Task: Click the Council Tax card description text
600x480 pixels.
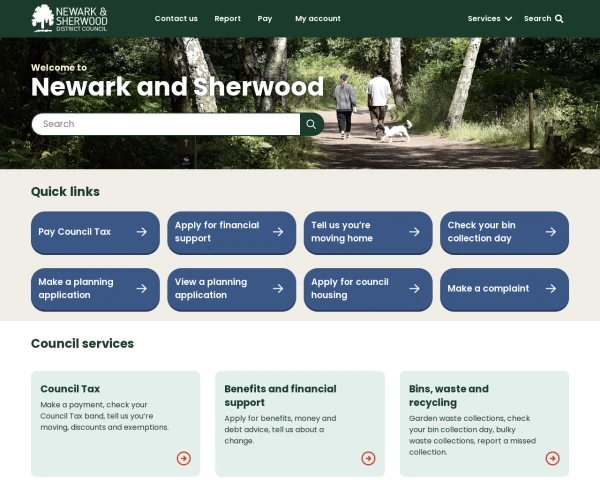Action: [x=104, y=416]
